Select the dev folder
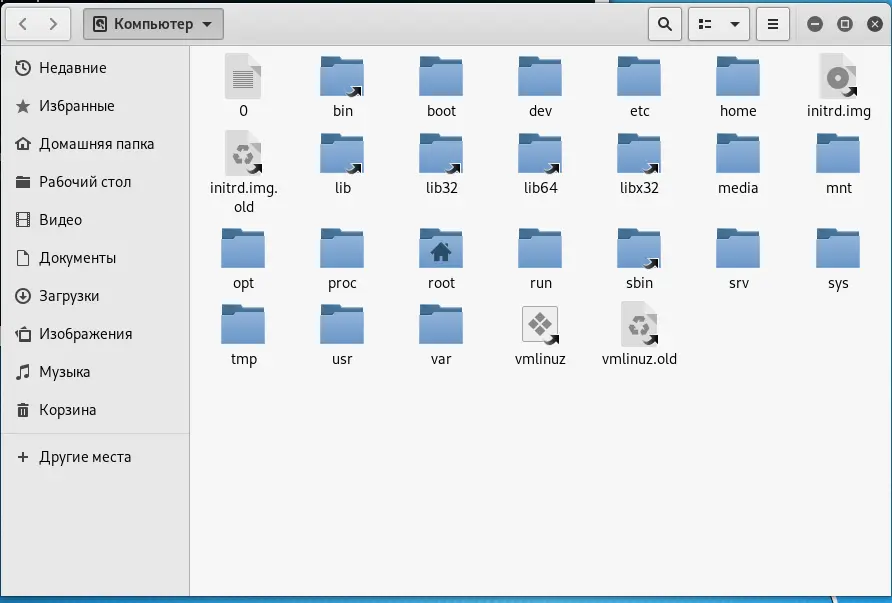892x603 pixels. pyautogui.click(x=540, y=85)
